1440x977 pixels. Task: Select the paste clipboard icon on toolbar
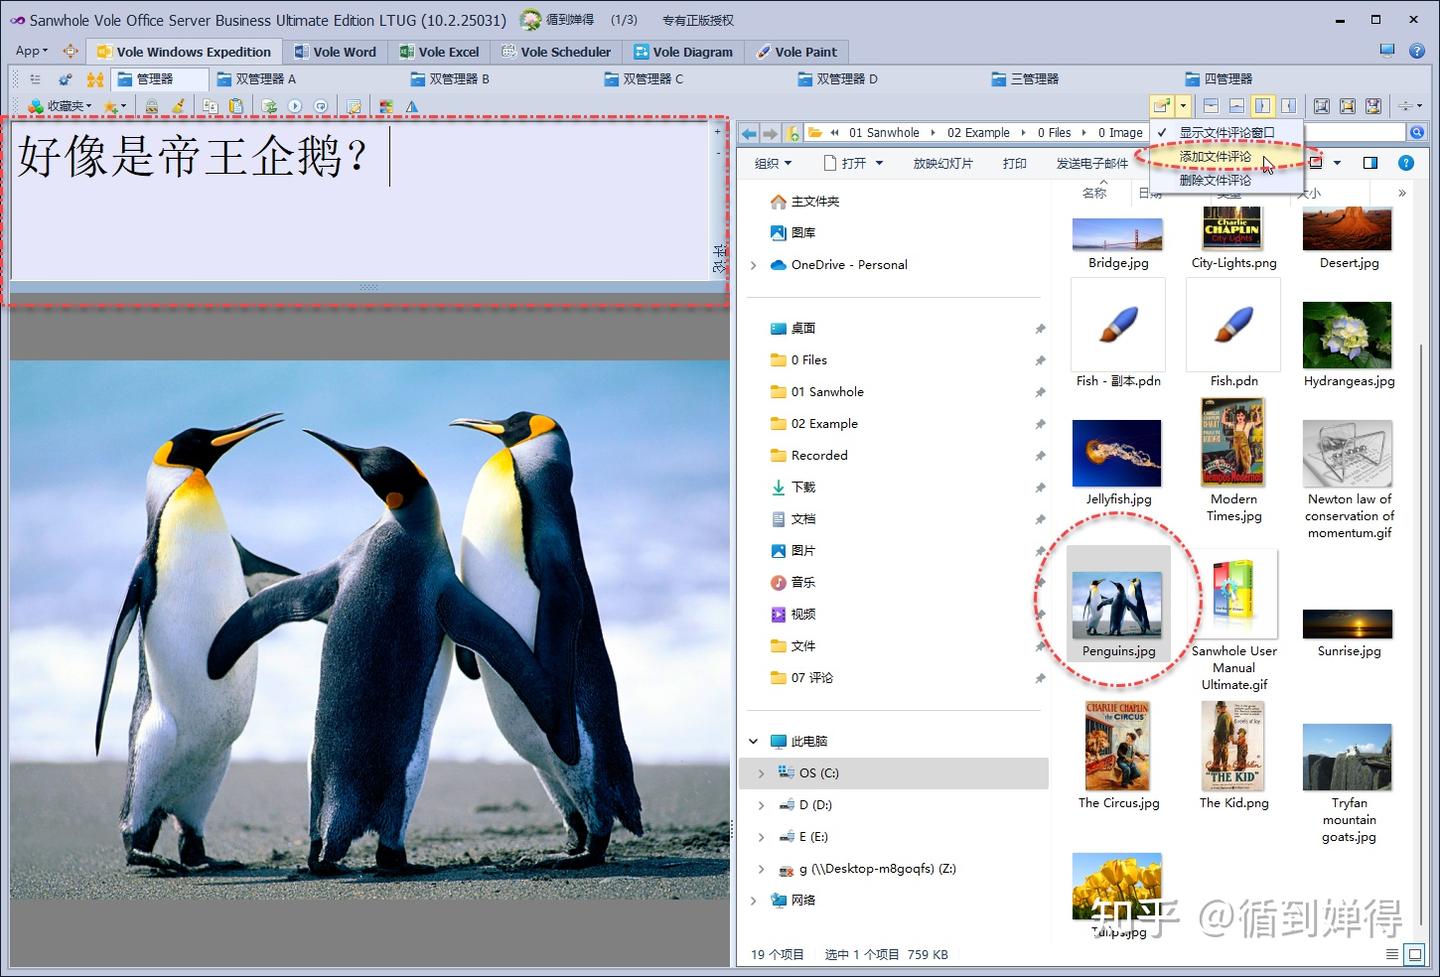tap(236, 106)
